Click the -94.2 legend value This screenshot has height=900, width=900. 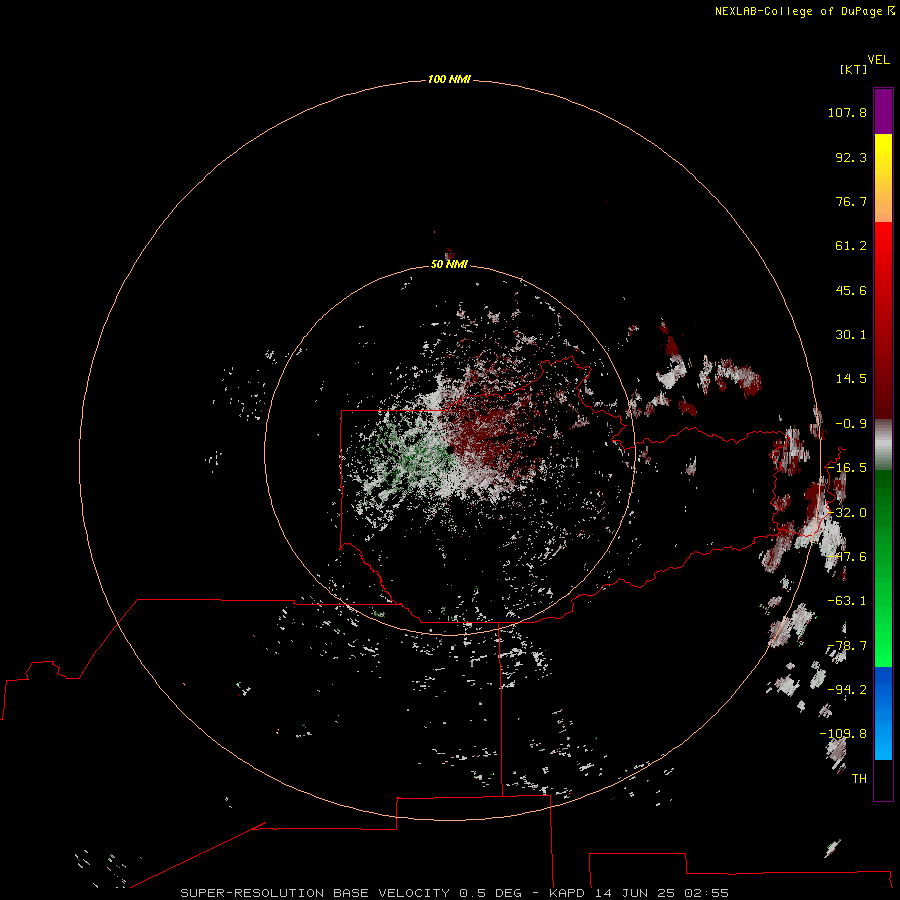(847, 689)
